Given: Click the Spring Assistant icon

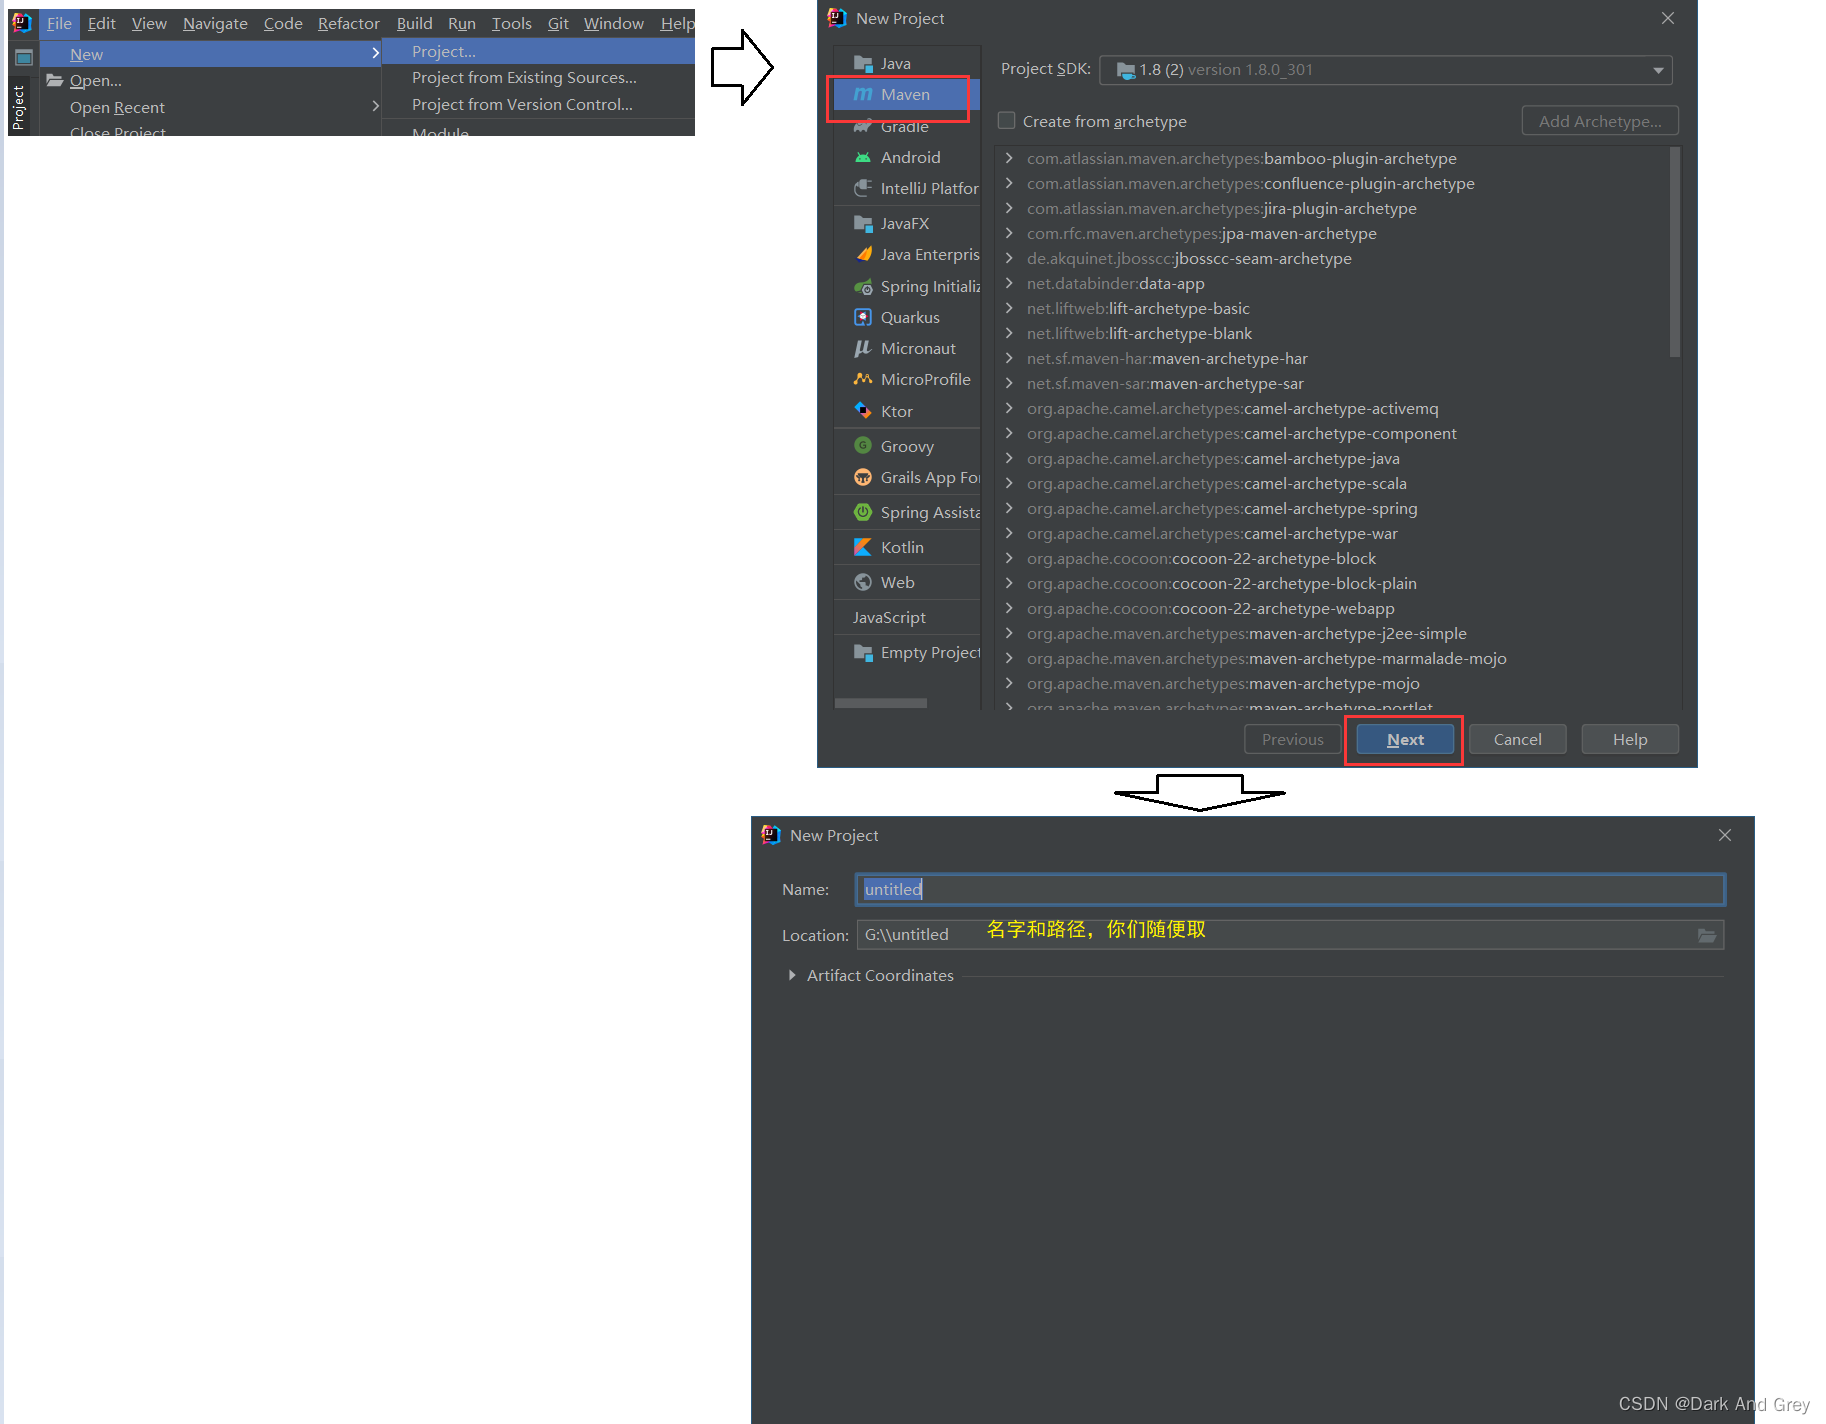Looking at the screenshot, I should [863, 513].
